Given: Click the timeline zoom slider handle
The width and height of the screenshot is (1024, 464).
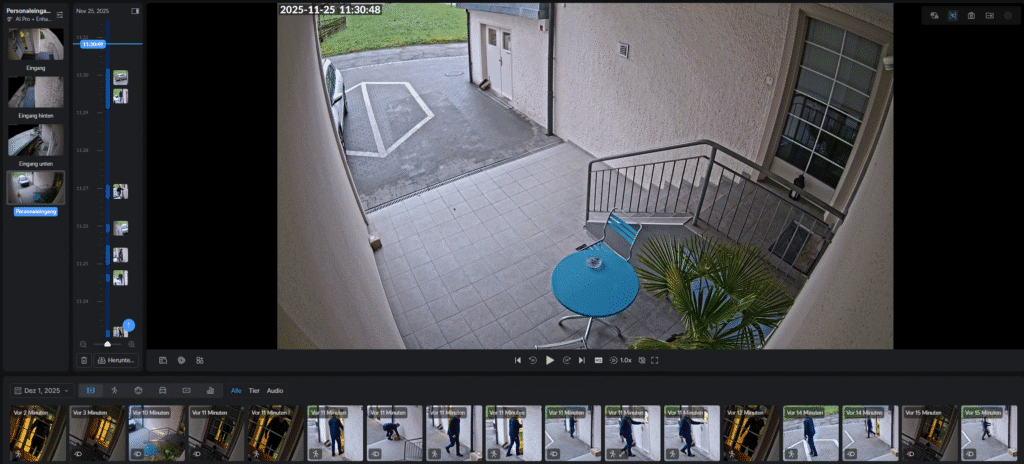Looking at the screenshot, I should (x=108, y=344).
